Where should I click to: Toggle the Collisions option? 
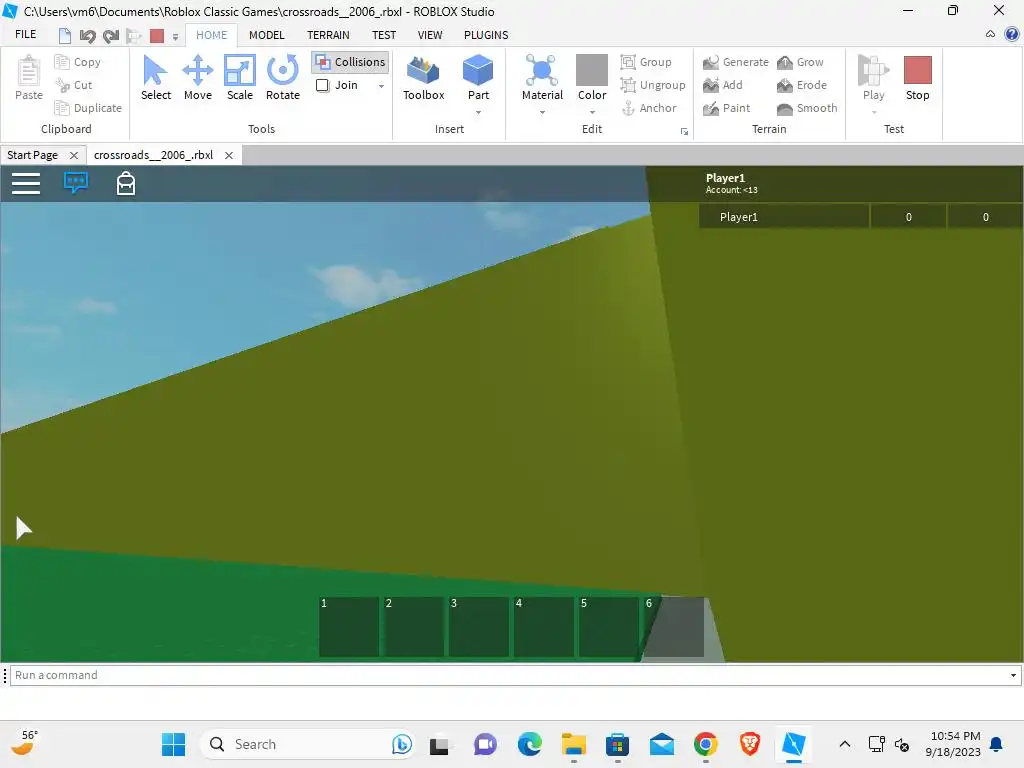pos(351,62)
